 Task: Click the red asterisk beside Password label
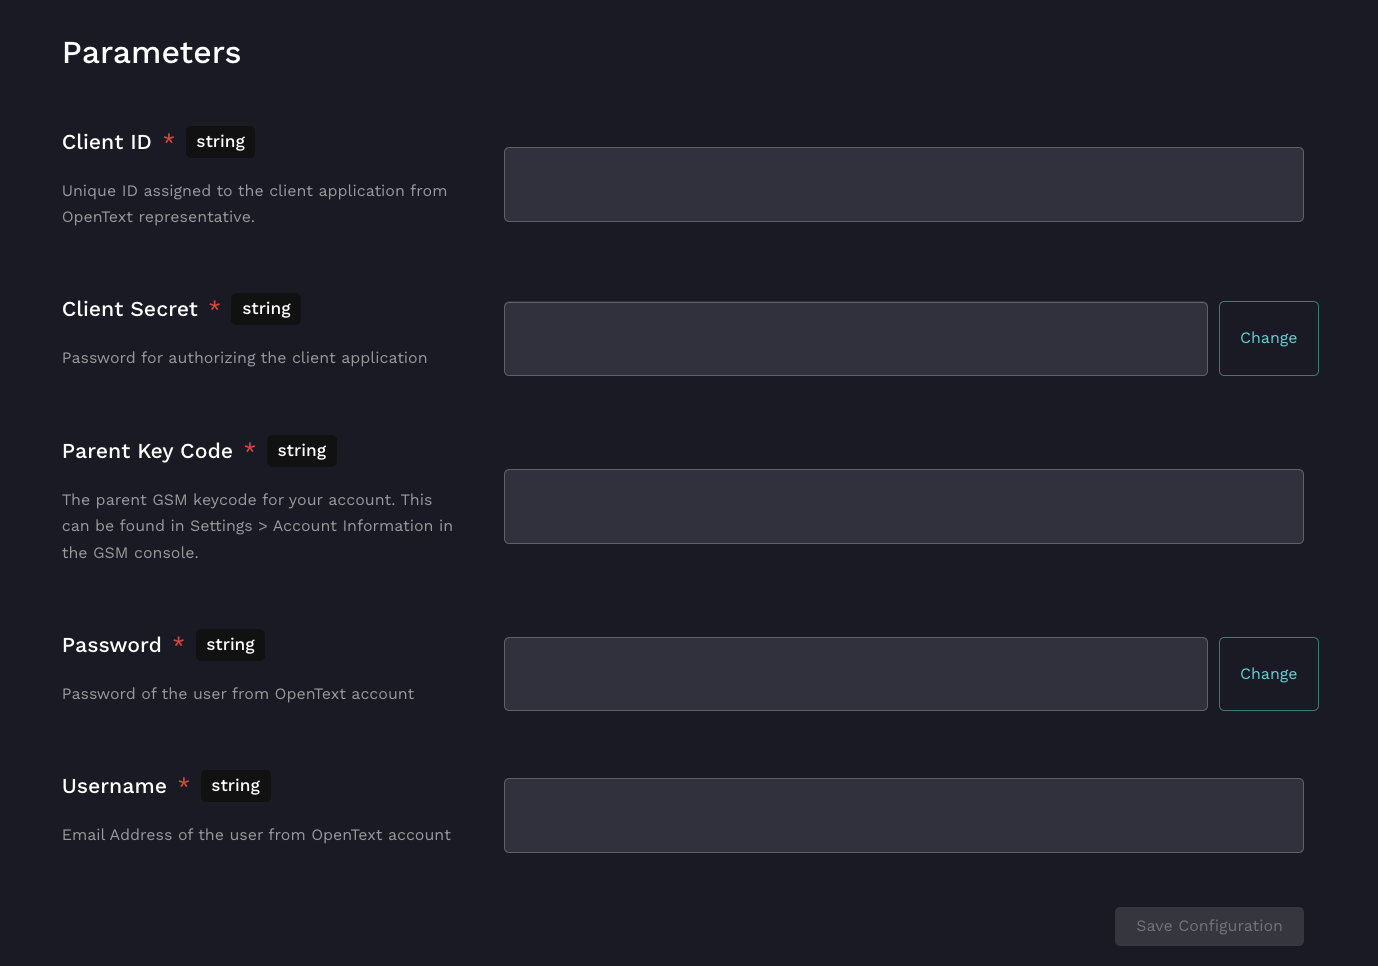(x=178, y=643)
